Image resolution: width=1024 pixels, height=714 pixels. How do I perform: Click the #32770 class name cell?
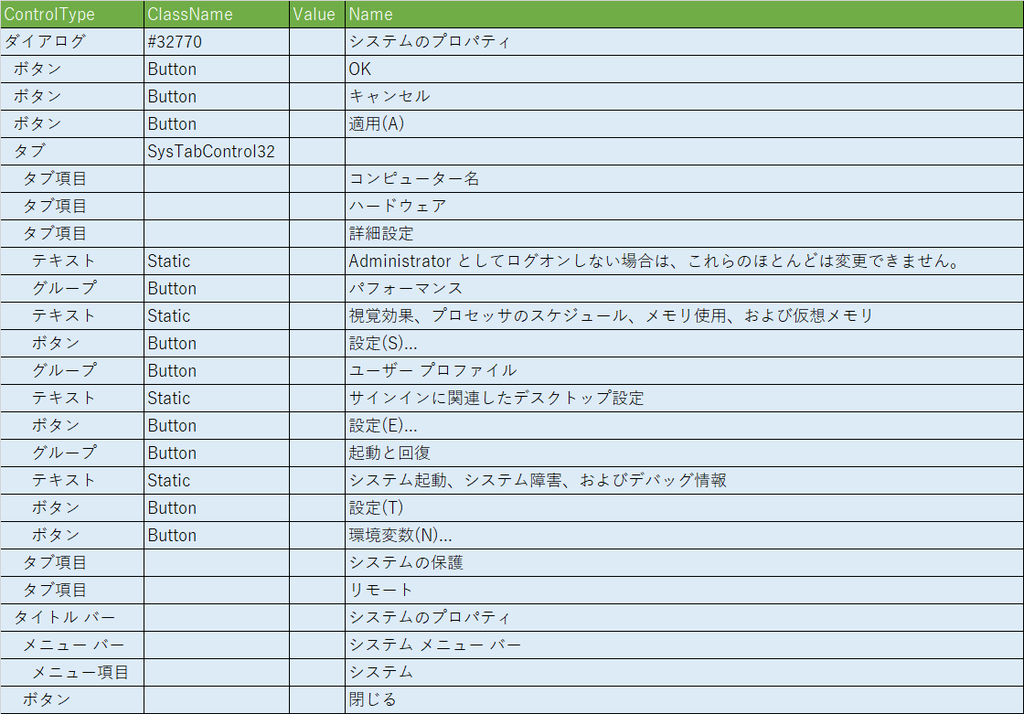(216, 42)
